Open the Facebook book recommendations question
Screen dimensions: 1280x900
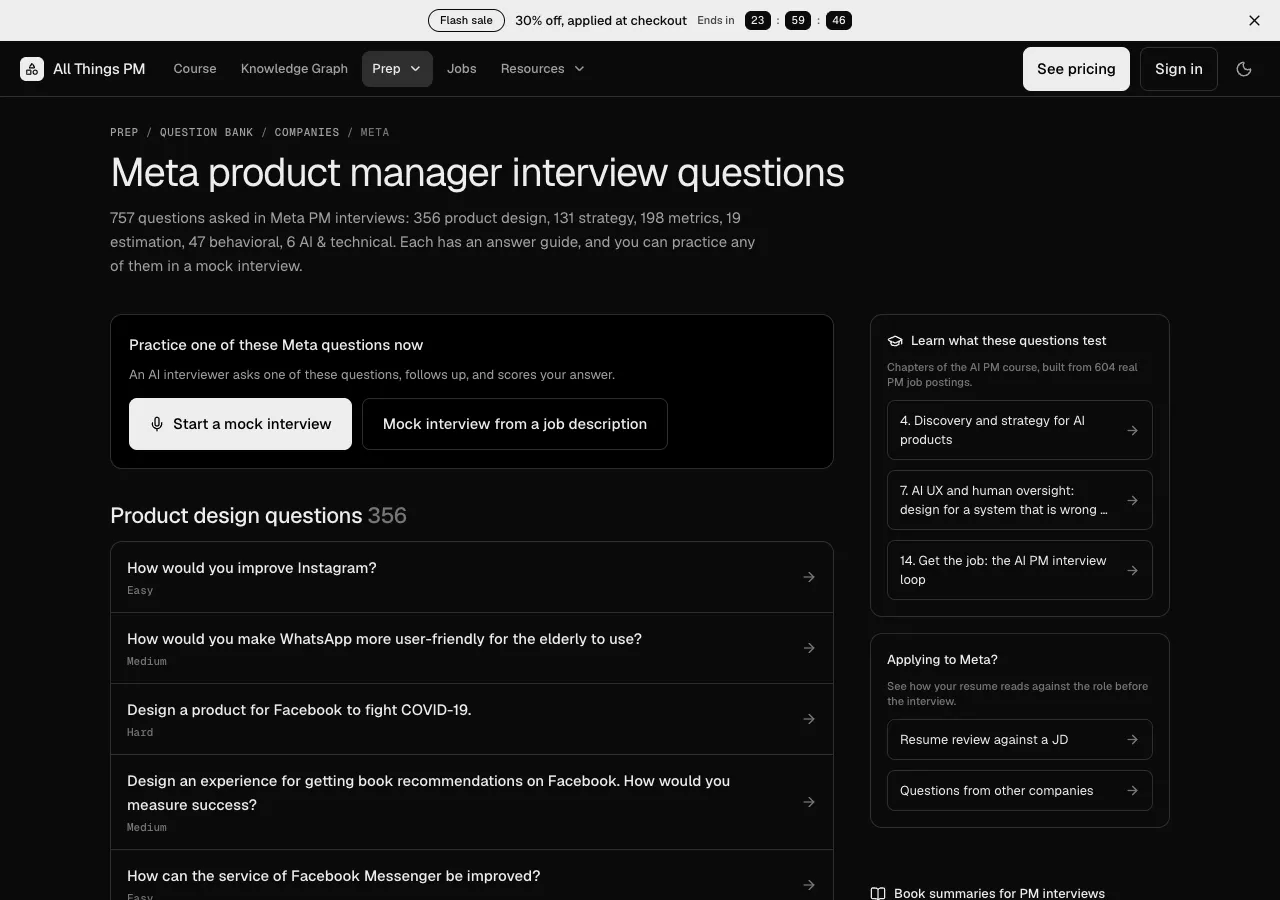pyautogui.click(x=472, y=802)
